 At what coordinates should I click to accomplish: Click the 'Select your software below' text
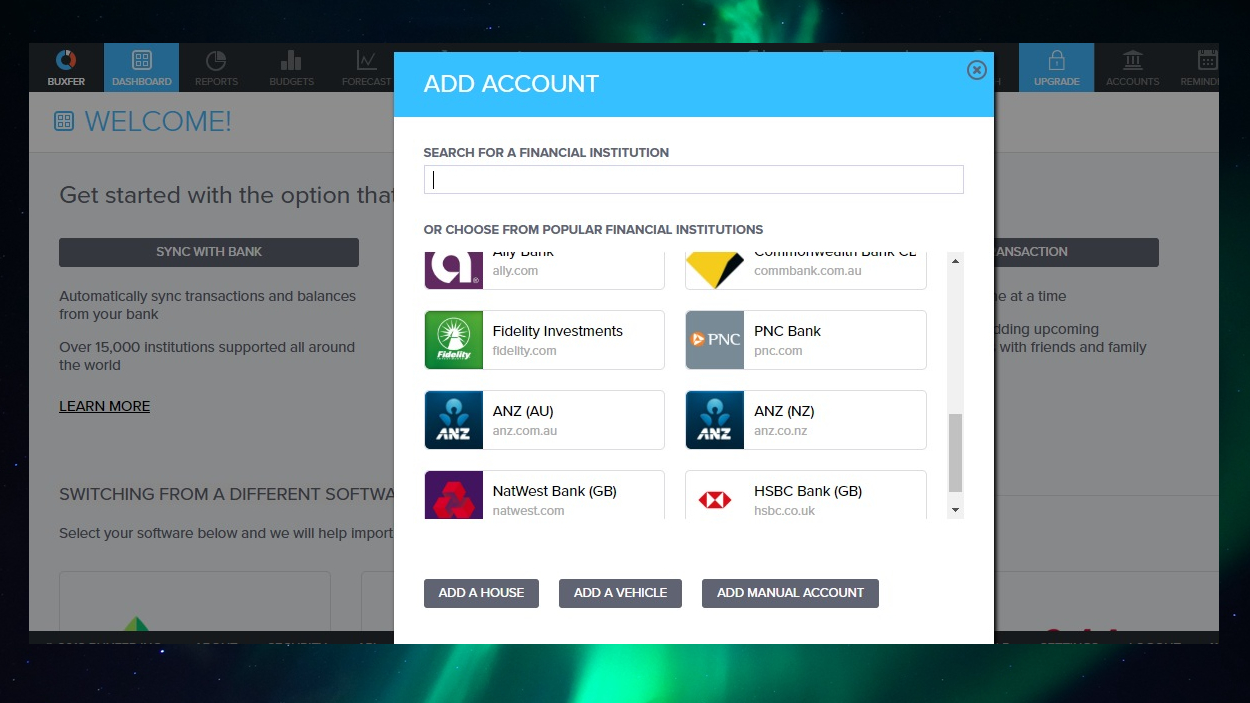226,533
